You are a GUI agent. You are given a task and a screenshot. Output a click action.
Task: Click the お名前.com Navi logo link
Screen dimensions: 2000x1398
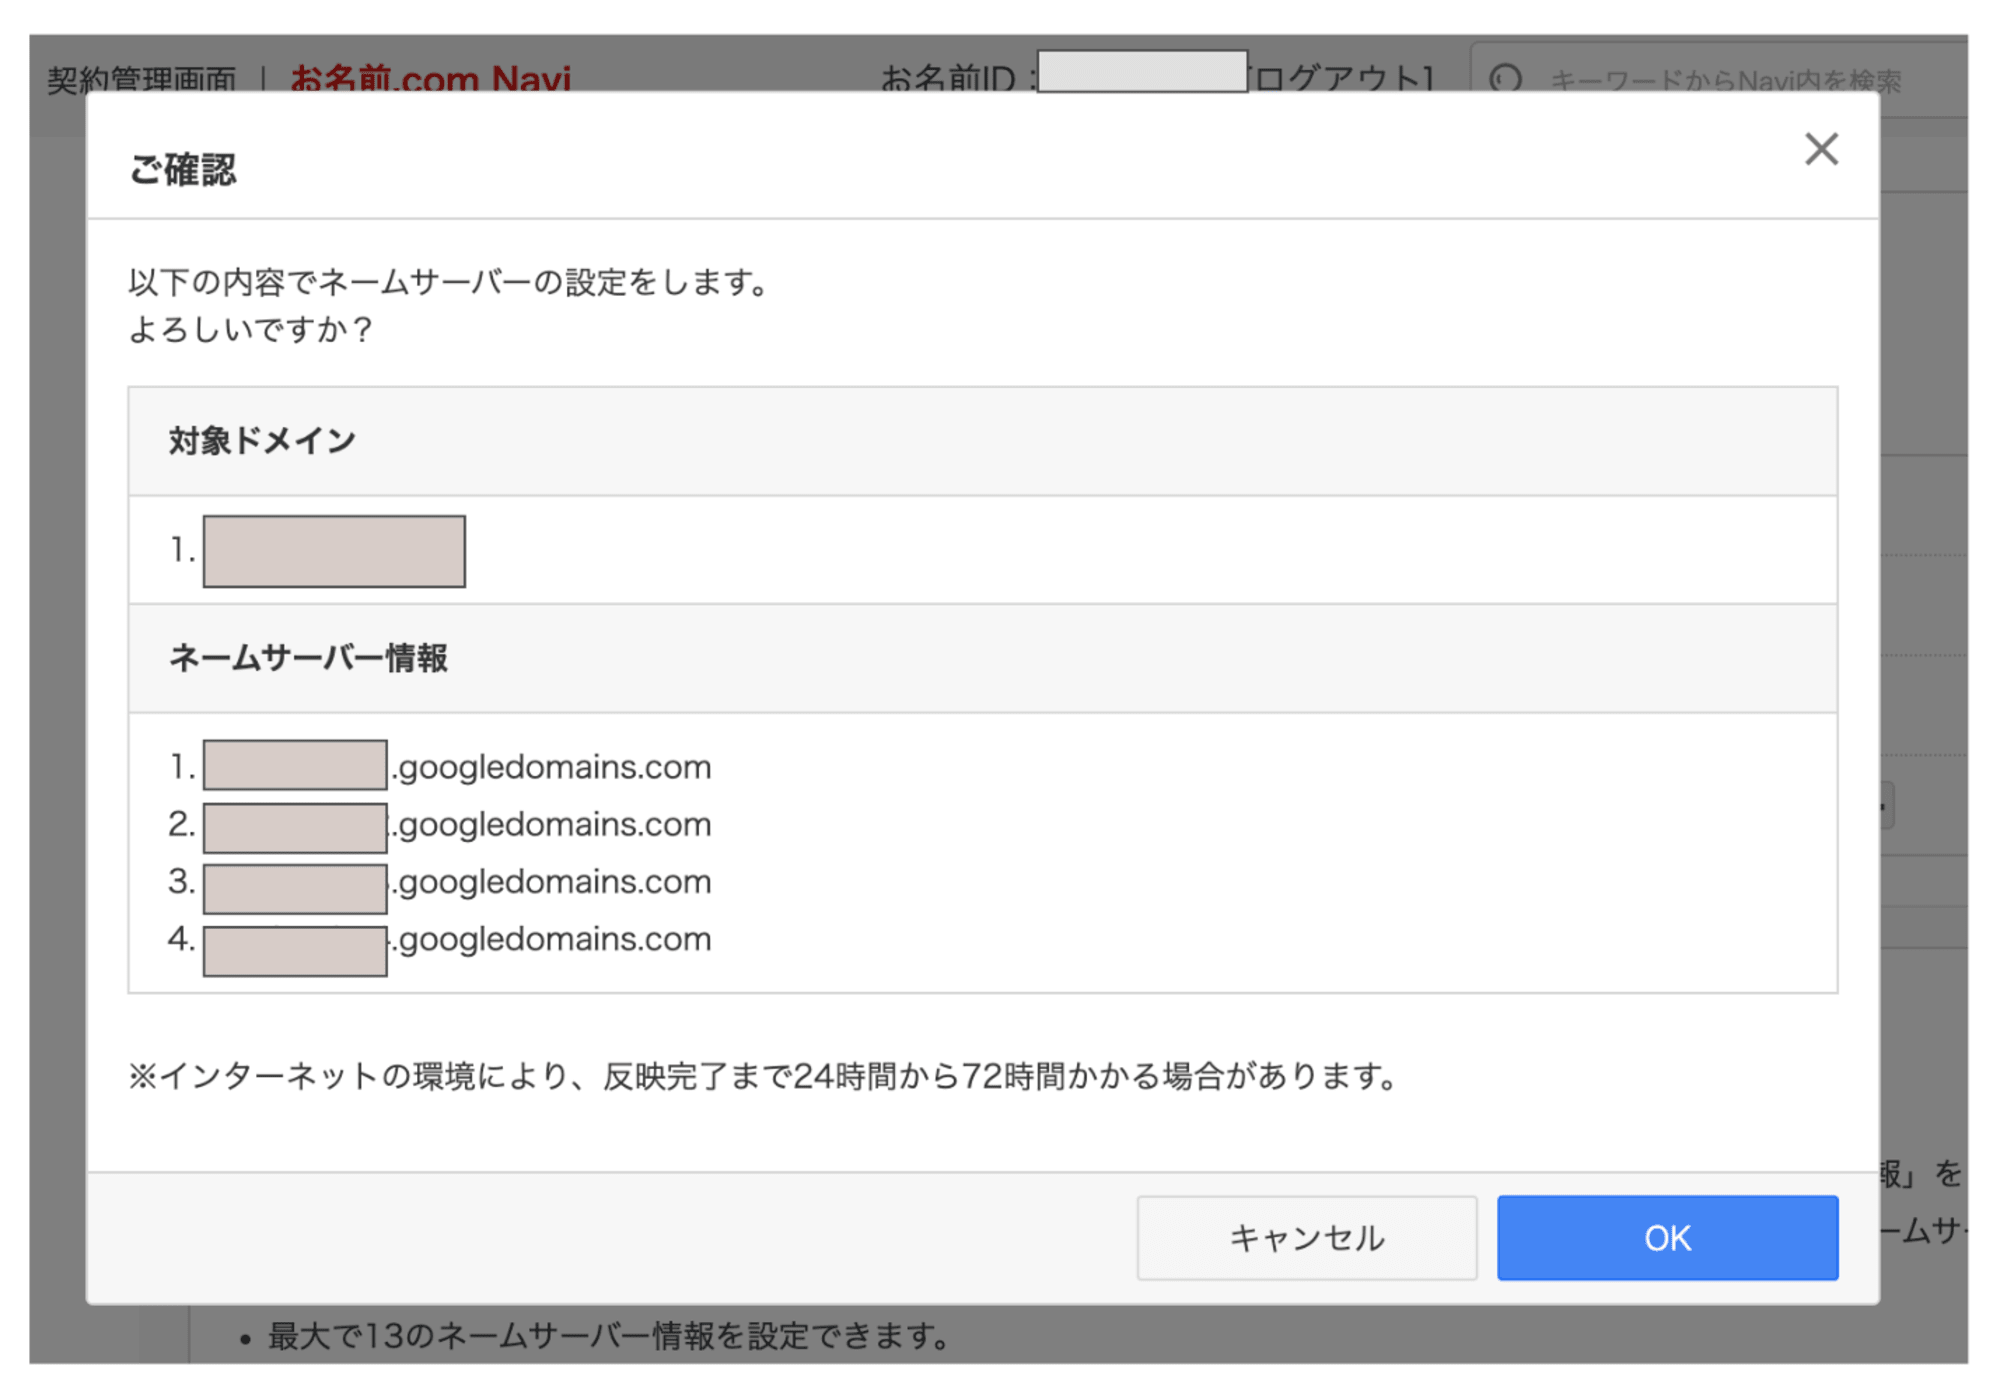coord(430,78)
